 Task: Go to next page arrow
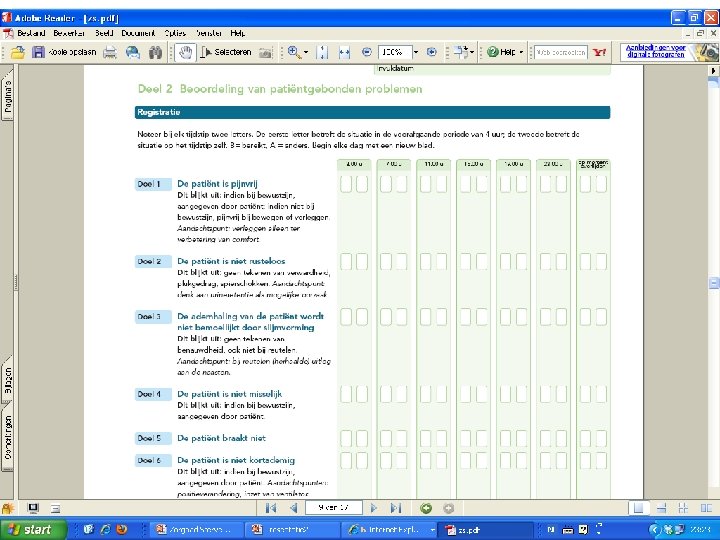373,508
